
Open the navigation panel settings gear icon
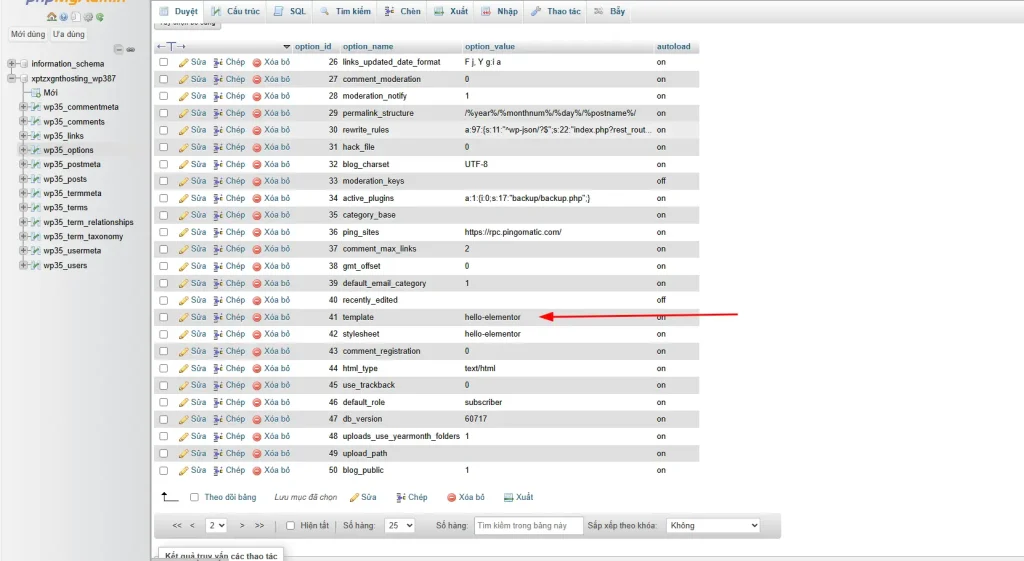tap(88, 17)
